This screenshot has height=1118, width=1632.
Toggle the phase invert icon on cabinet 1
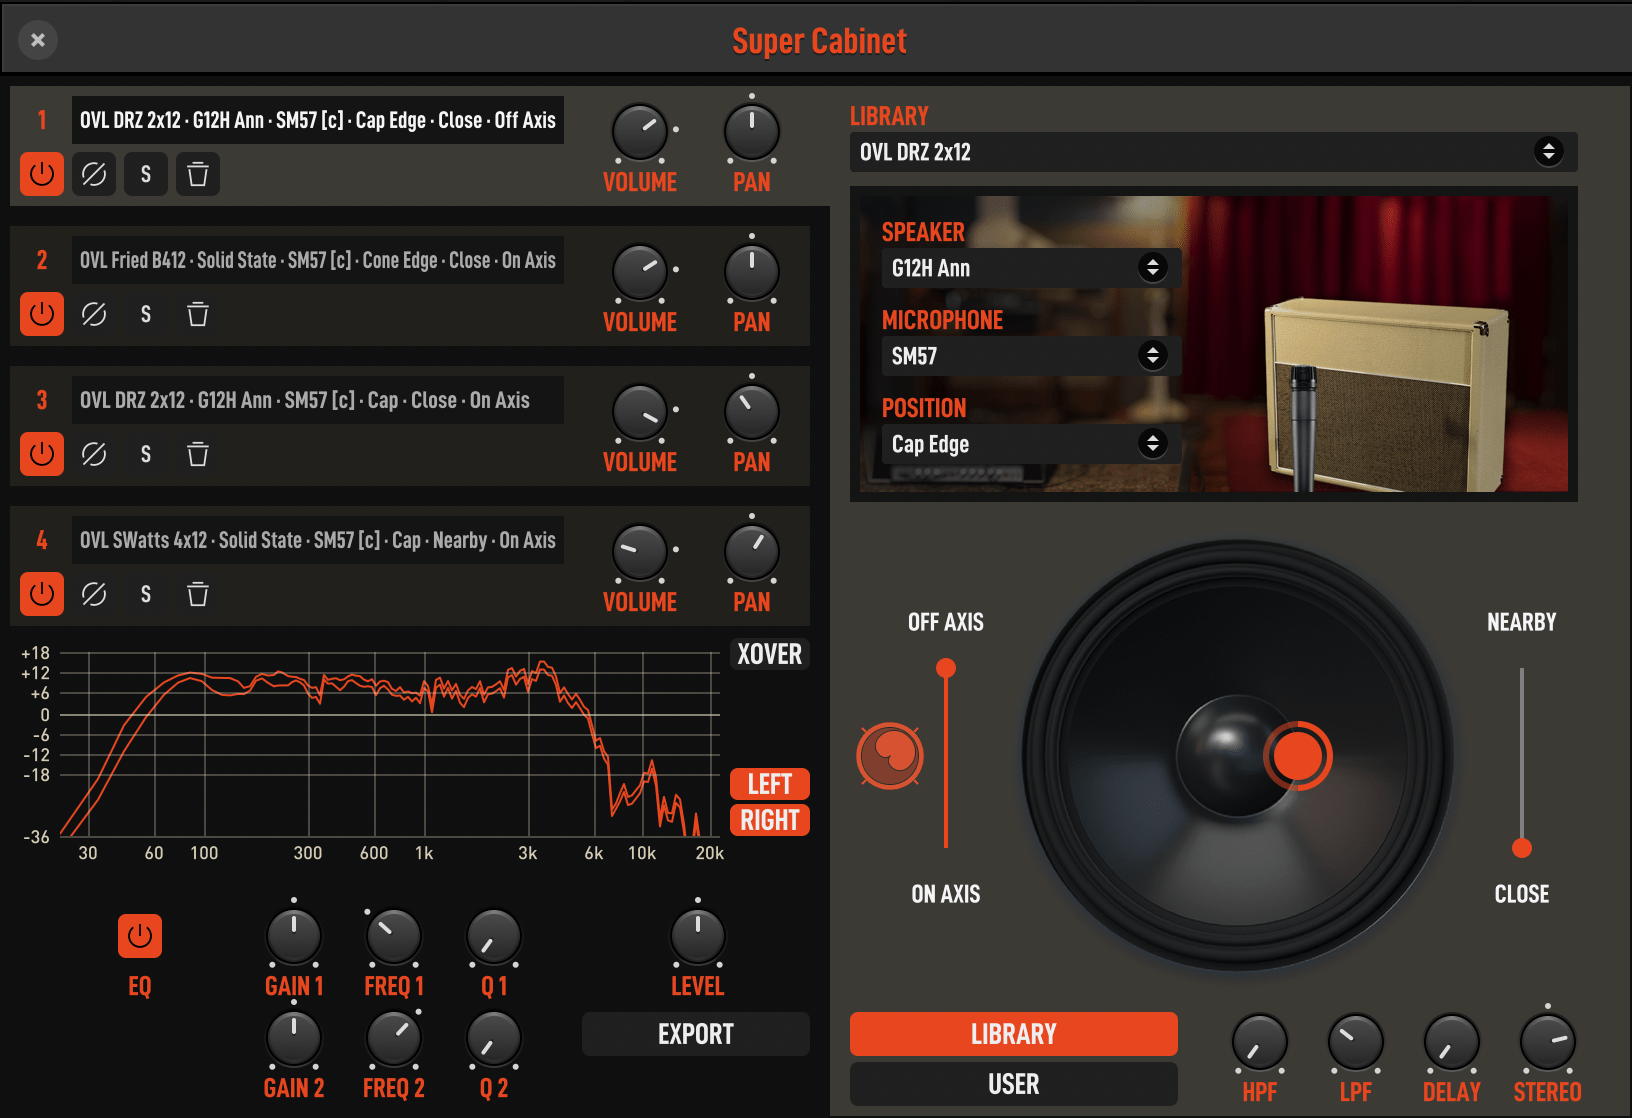[94, 174]
